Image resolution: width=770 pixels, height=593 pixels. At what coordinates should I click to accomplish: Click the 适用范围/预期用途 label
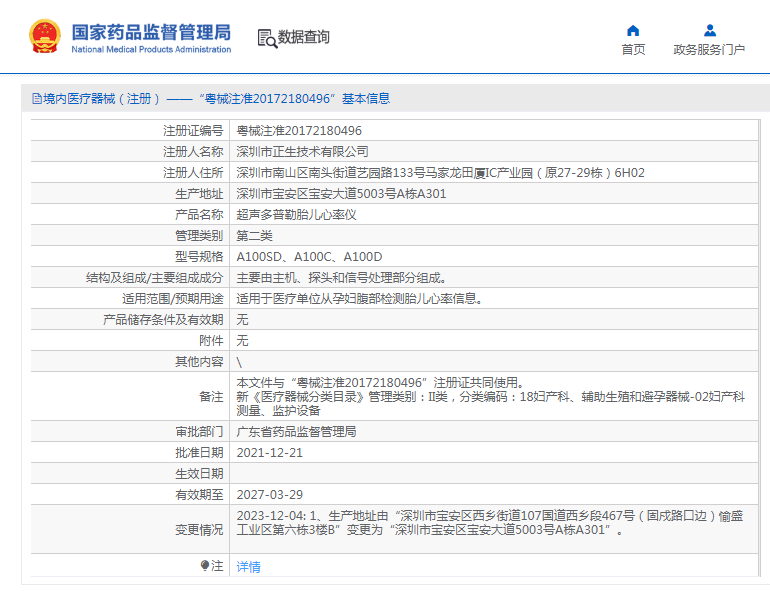(173, 299)
